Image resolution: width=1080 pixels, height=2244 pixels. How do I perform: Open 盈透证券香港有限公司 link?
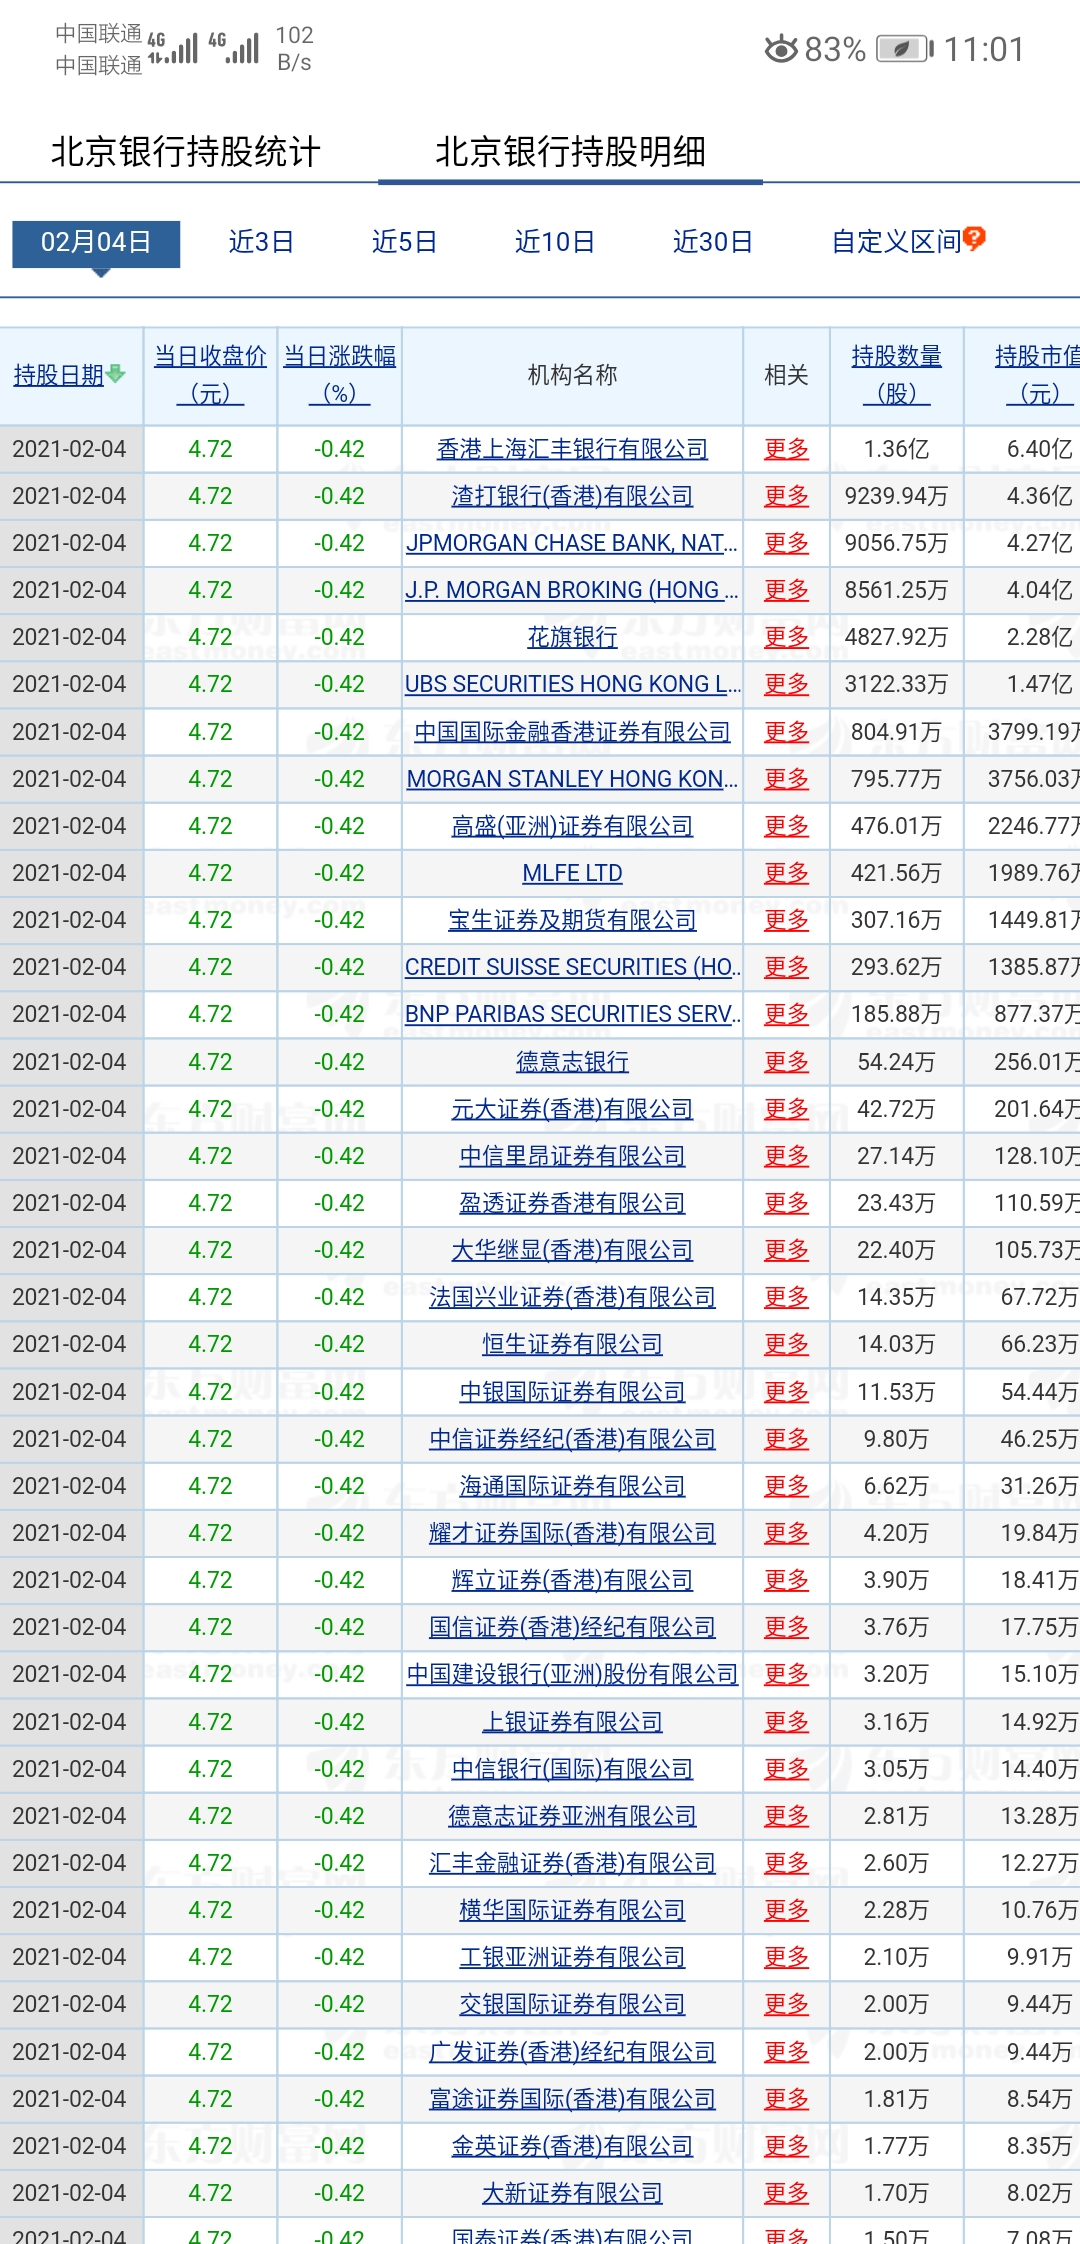tap(572, 1204)
